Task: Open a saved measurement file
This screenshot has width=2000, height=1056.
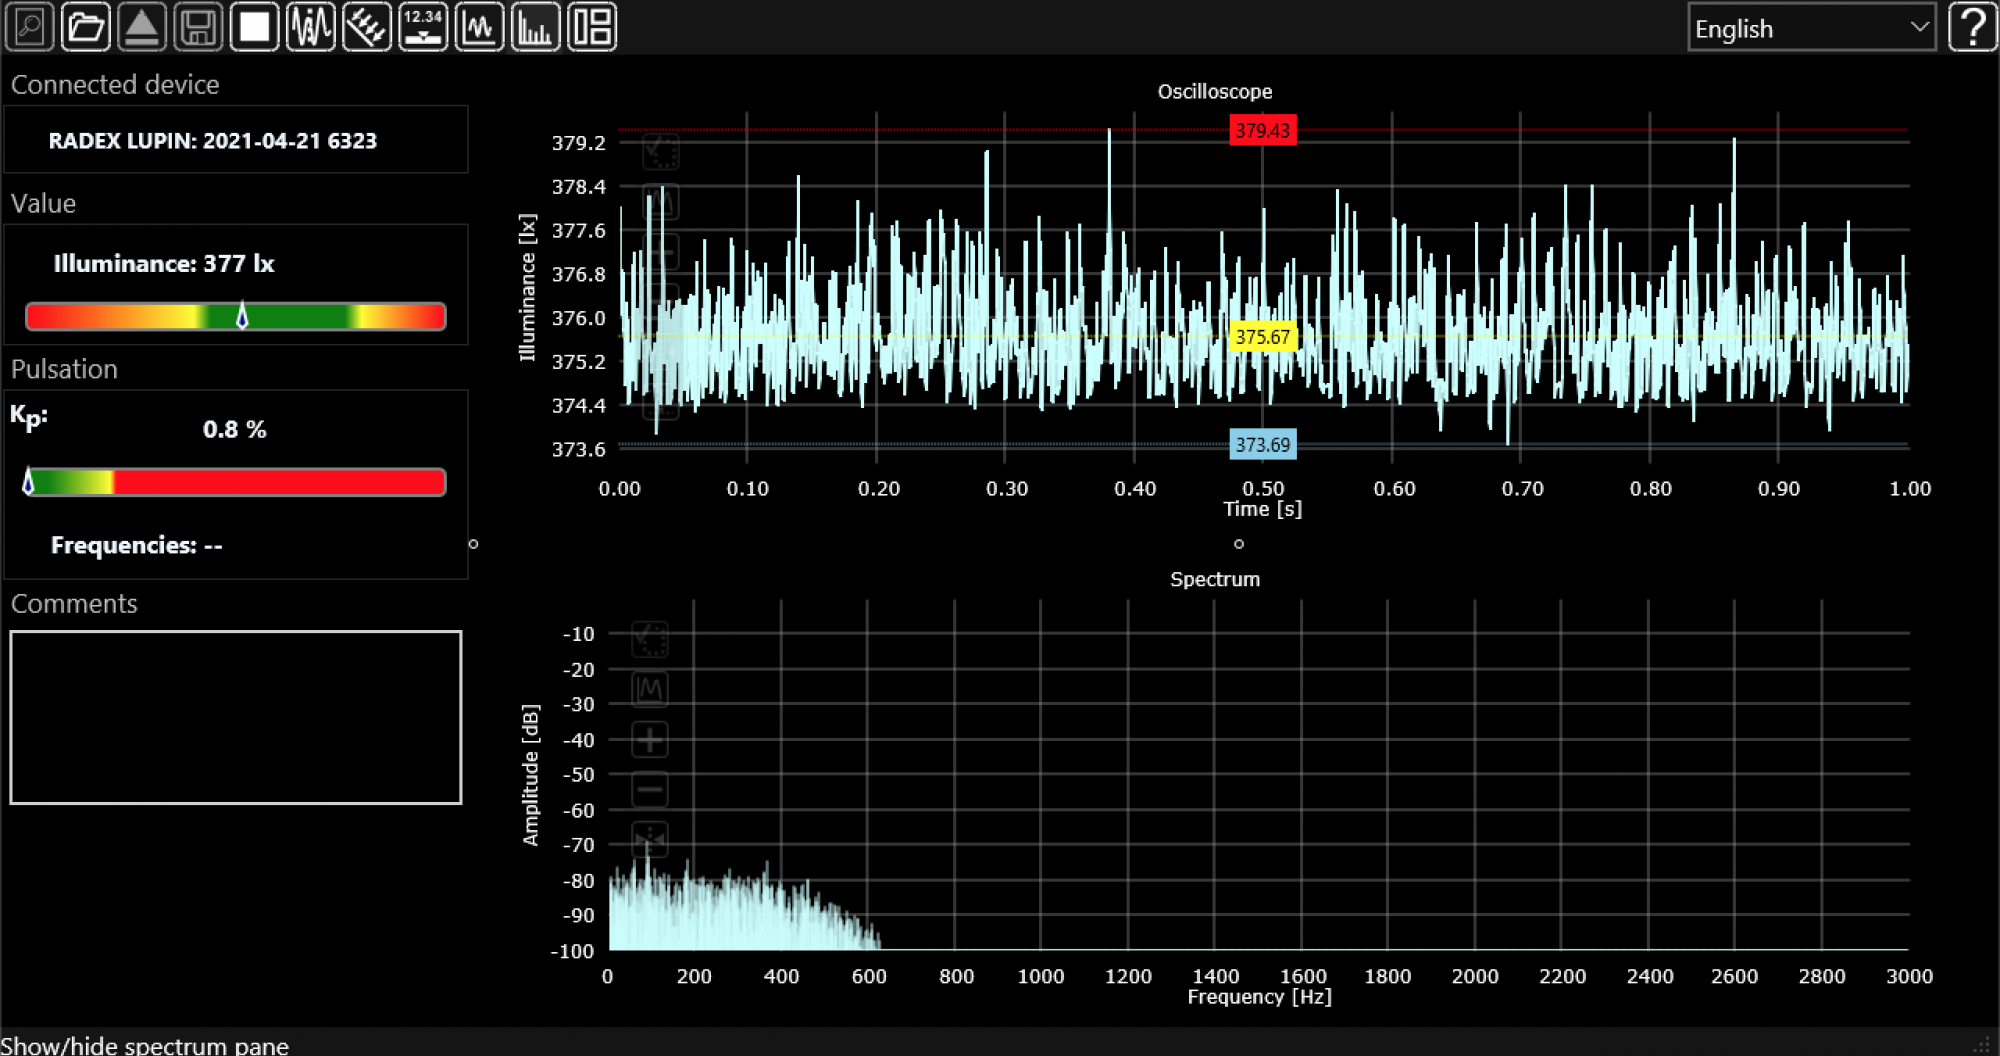Action: click(86, 27)
